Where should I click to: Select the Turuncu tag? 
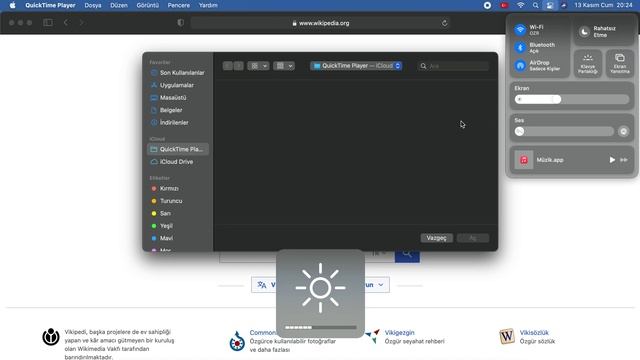(x=178, y=201)
